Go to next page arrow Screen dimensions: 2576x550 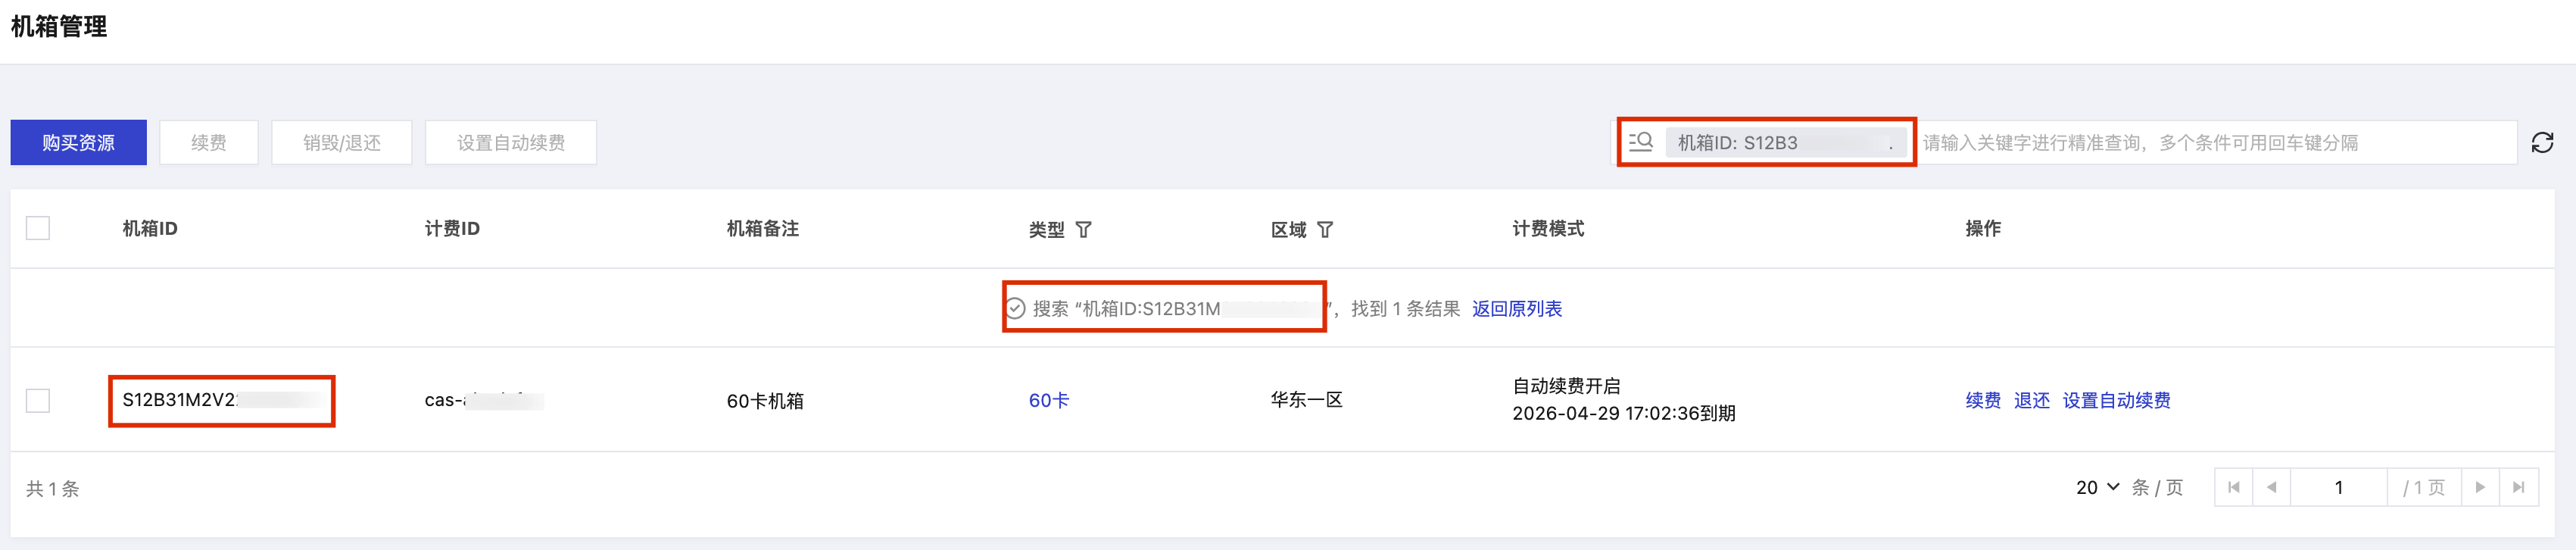(x=2480, y=488)
